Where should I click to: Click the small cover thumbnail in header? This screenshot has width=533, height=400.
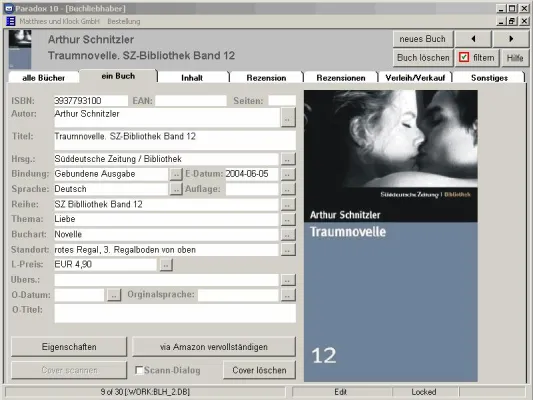(x=20, y=49)
